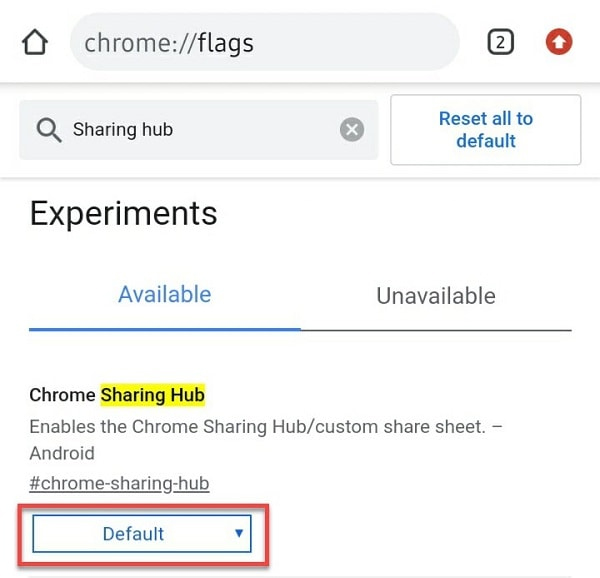Screen dimensions: 600x578
Task: Click the Experiments heading
Action: 123,213
